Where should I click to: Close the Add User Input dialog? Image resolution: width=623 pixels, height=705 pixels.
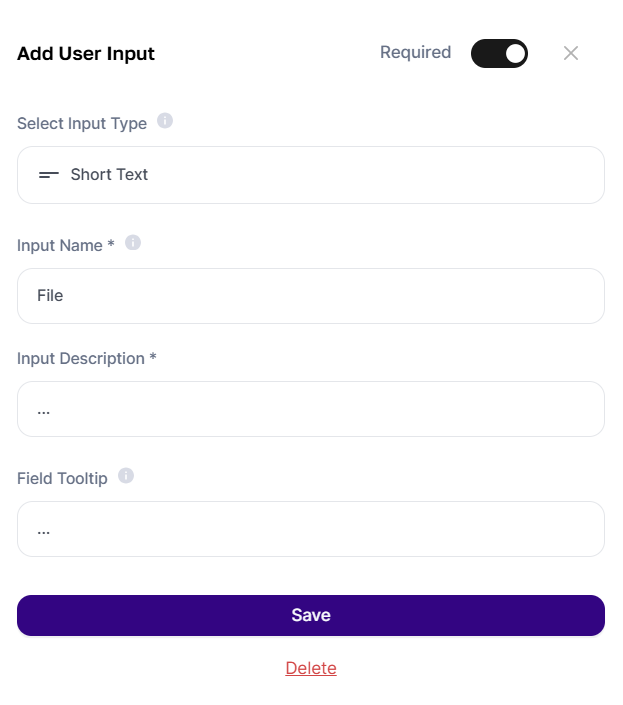[x=570, y=53]
